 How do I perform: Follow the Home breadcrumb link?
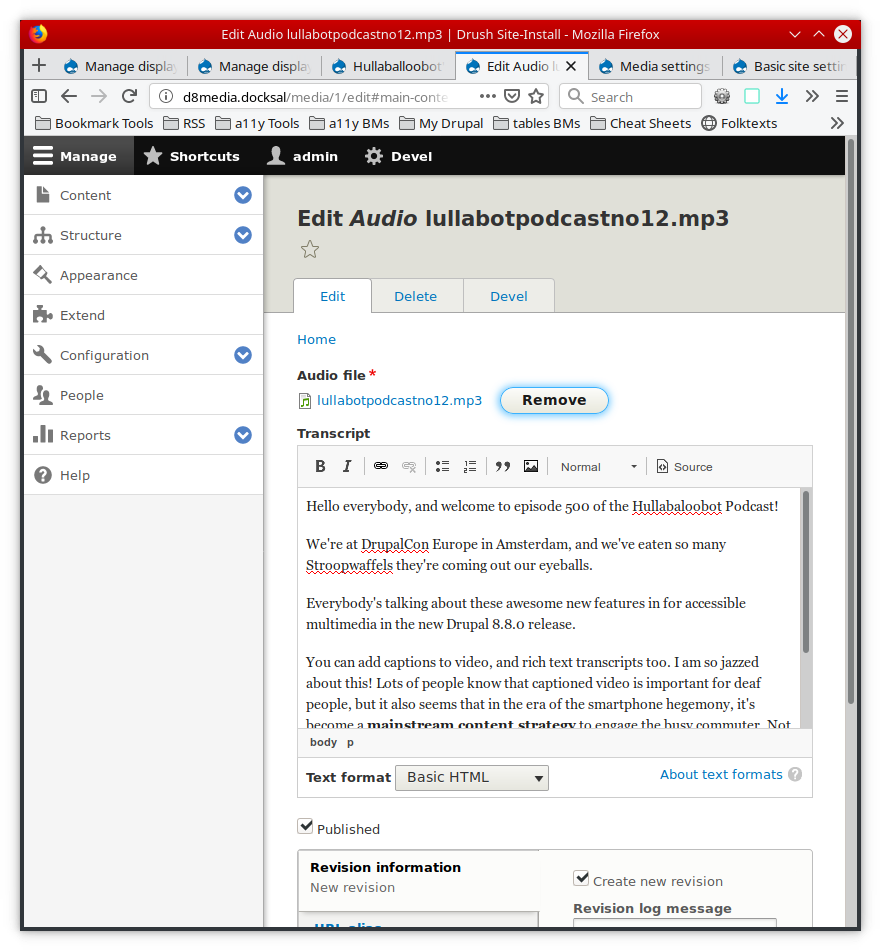pos(317,340)
